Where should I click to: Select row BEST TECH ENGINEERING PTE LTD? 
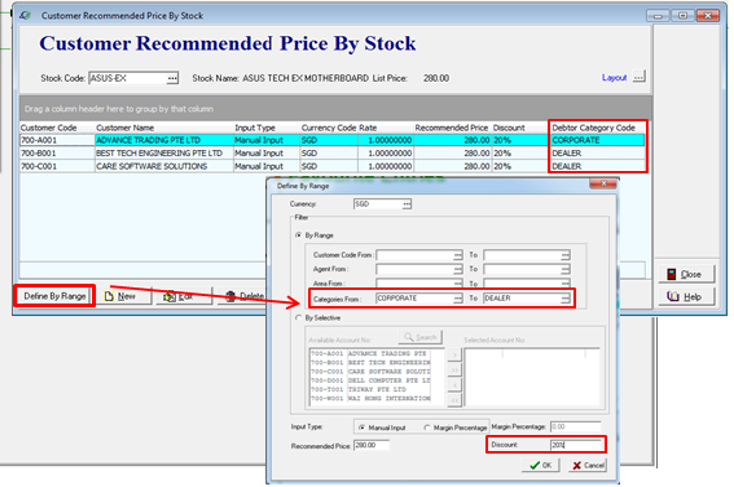332,153
